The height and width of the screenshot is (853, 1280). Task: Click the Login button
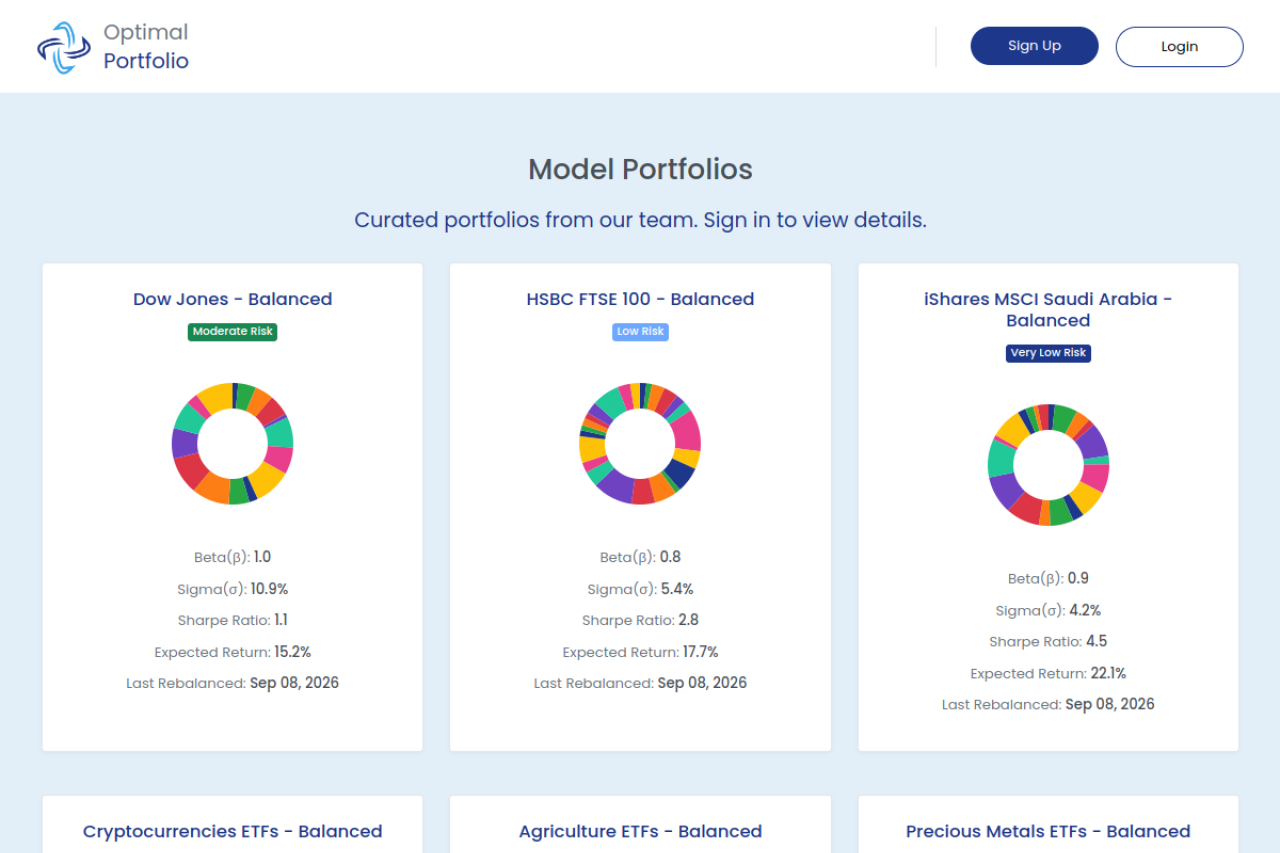click(1179, 47)
